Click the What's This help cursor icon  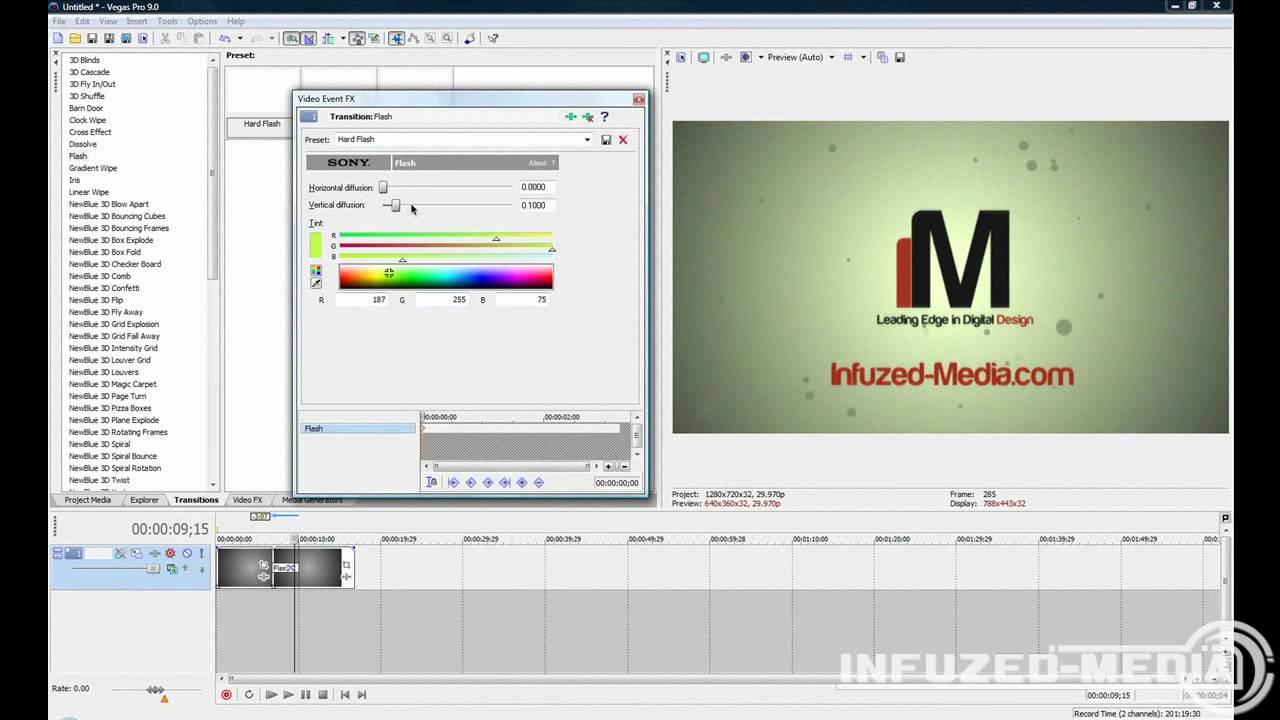493,39
